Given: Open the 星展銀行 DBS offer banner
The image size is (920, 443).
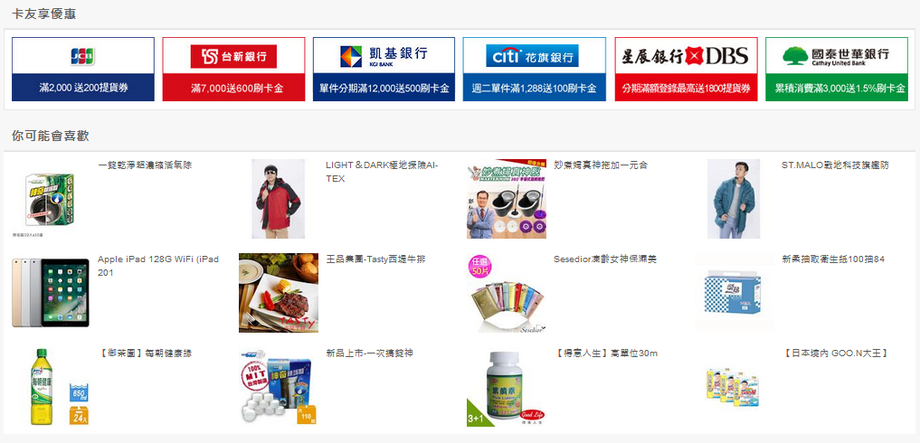Looking at the screenshot, I should 686,69.
